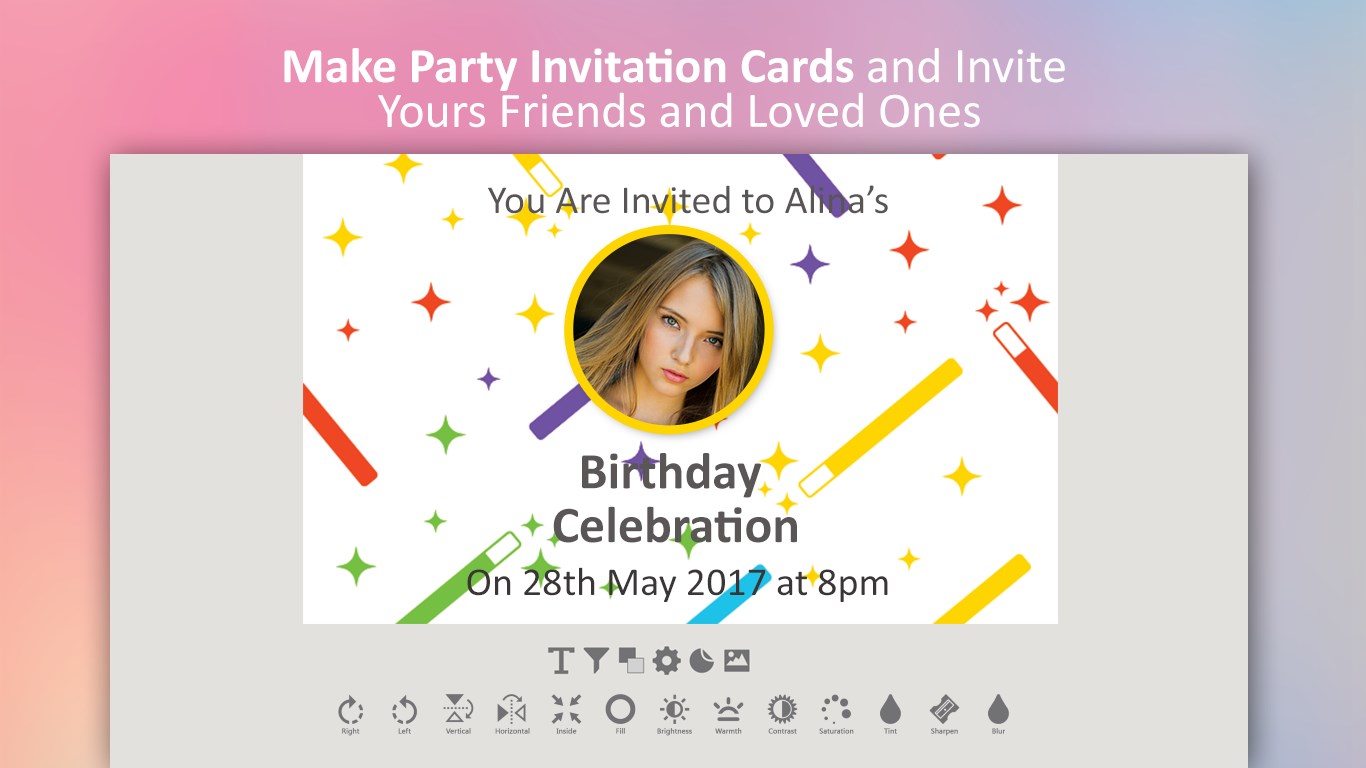Rotate the image Right
Screen dimensions: 1366x768
point(350,716)
